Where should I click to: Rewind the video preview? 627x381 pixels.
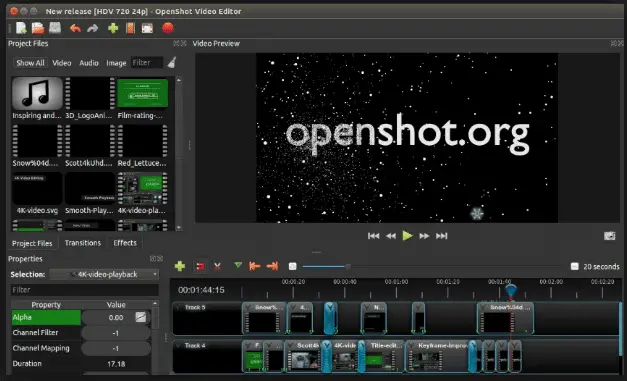tap(391, 236)
